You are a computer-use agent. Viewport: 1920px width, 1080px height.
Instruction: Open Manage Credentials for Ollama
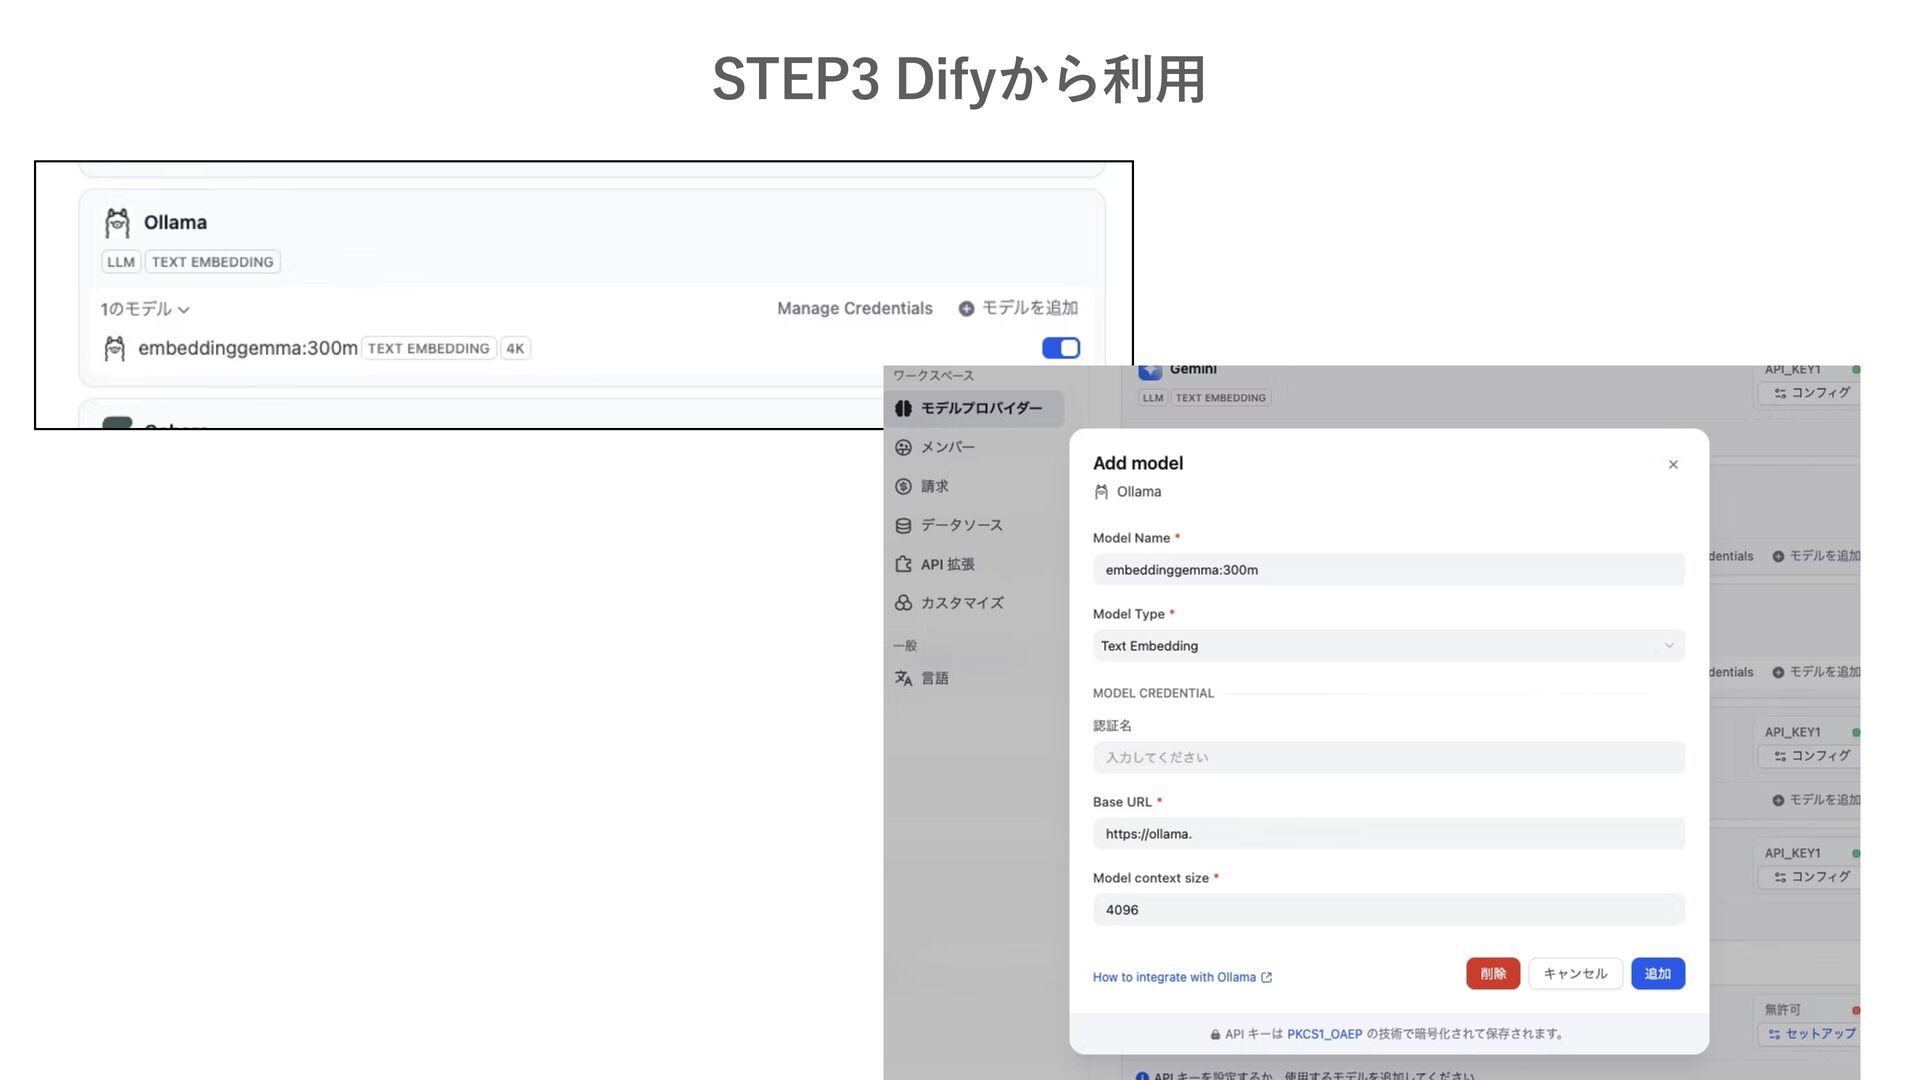click(x=855, y=308)
